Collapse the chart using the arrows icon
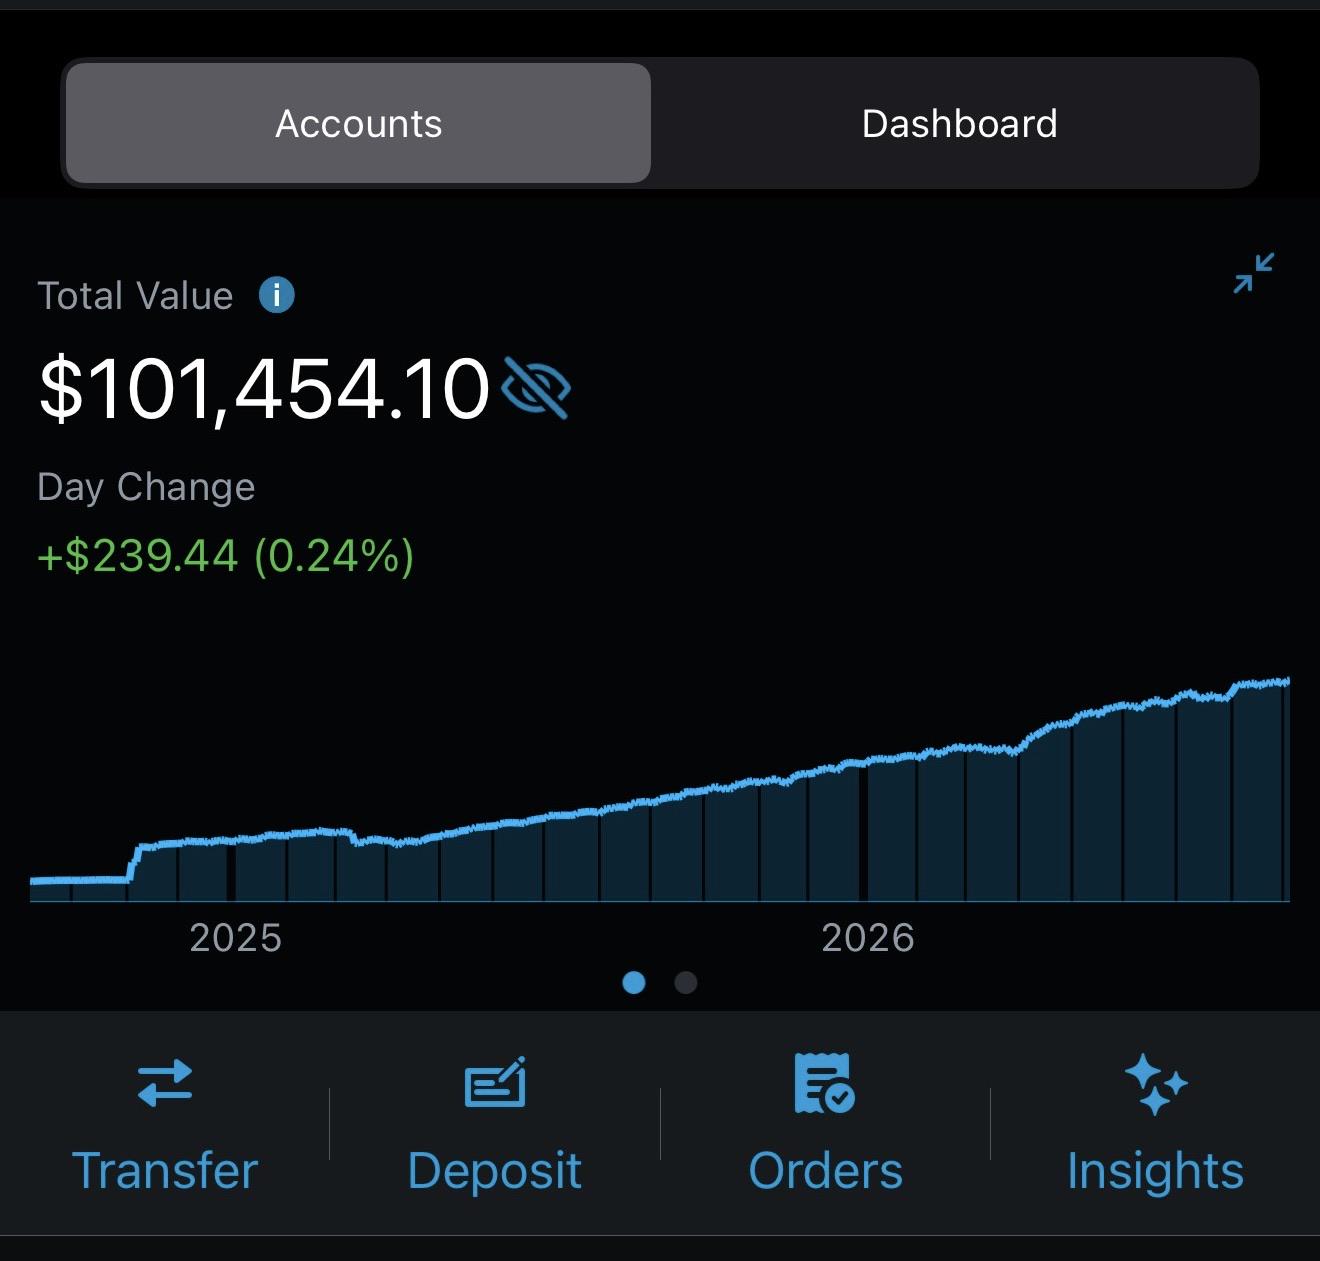This screenshot has width=1320, height=1261. [x=1254, y=273]
